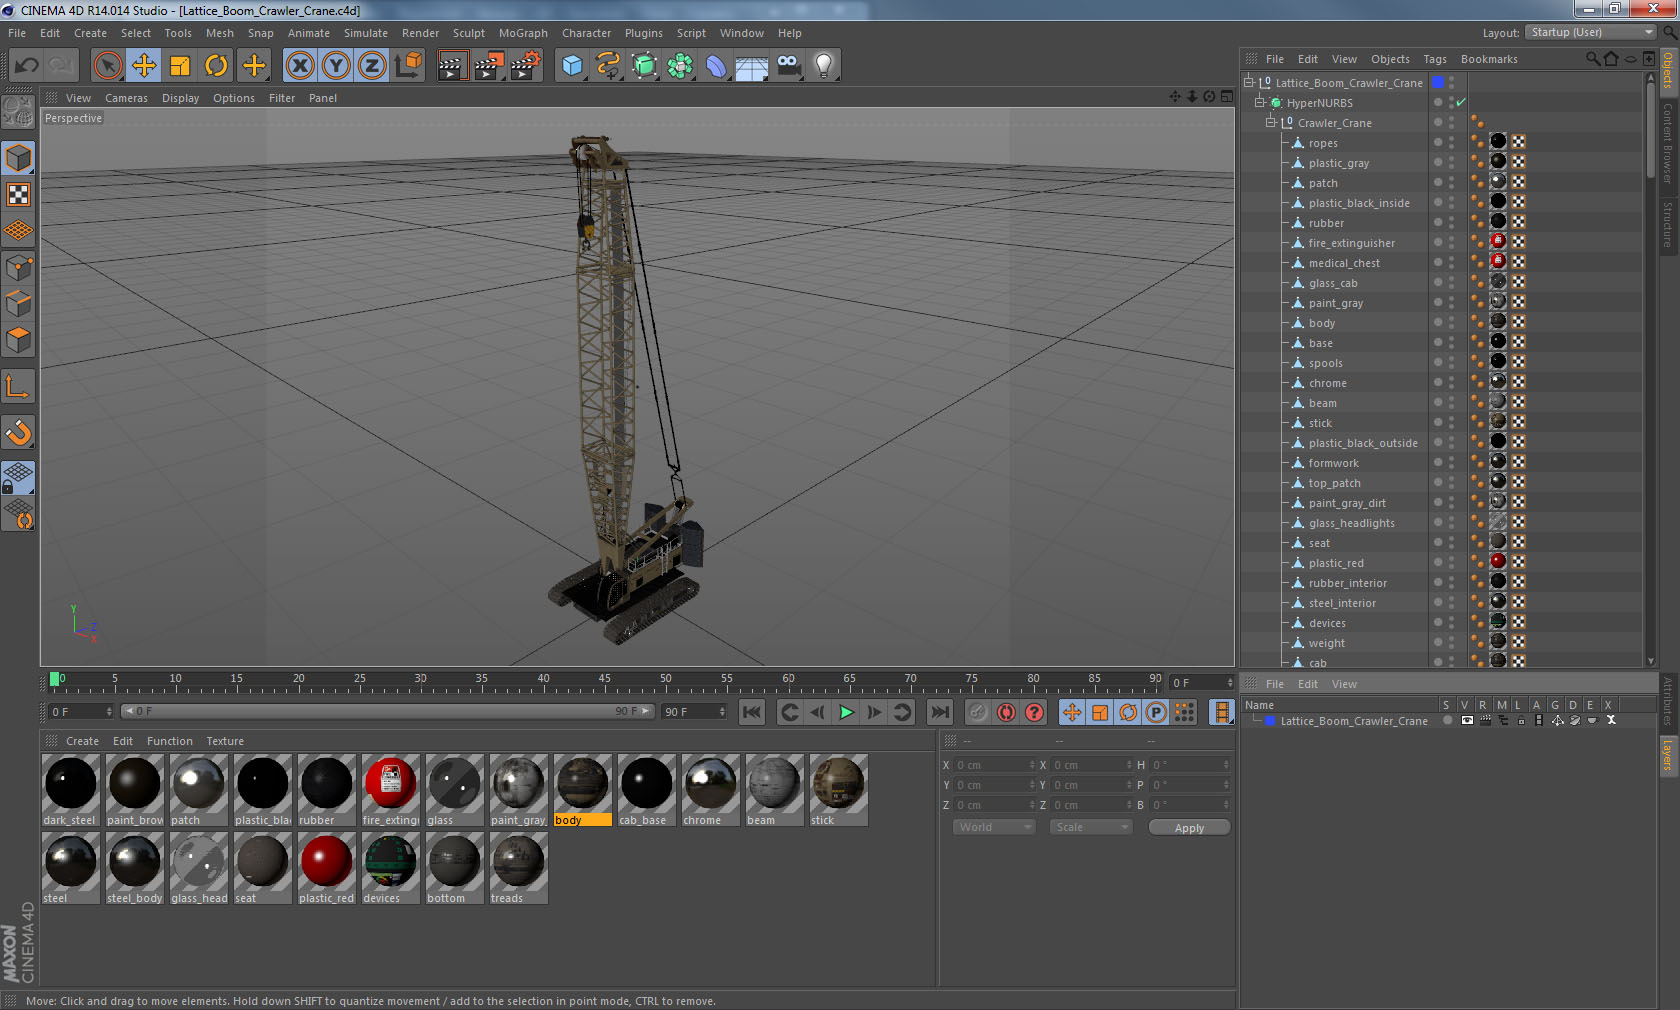Image resolution: width=1680 pixels, height=1010 pixels.
Task: Click the Apply button
Action: click(x=1189, y=828)
